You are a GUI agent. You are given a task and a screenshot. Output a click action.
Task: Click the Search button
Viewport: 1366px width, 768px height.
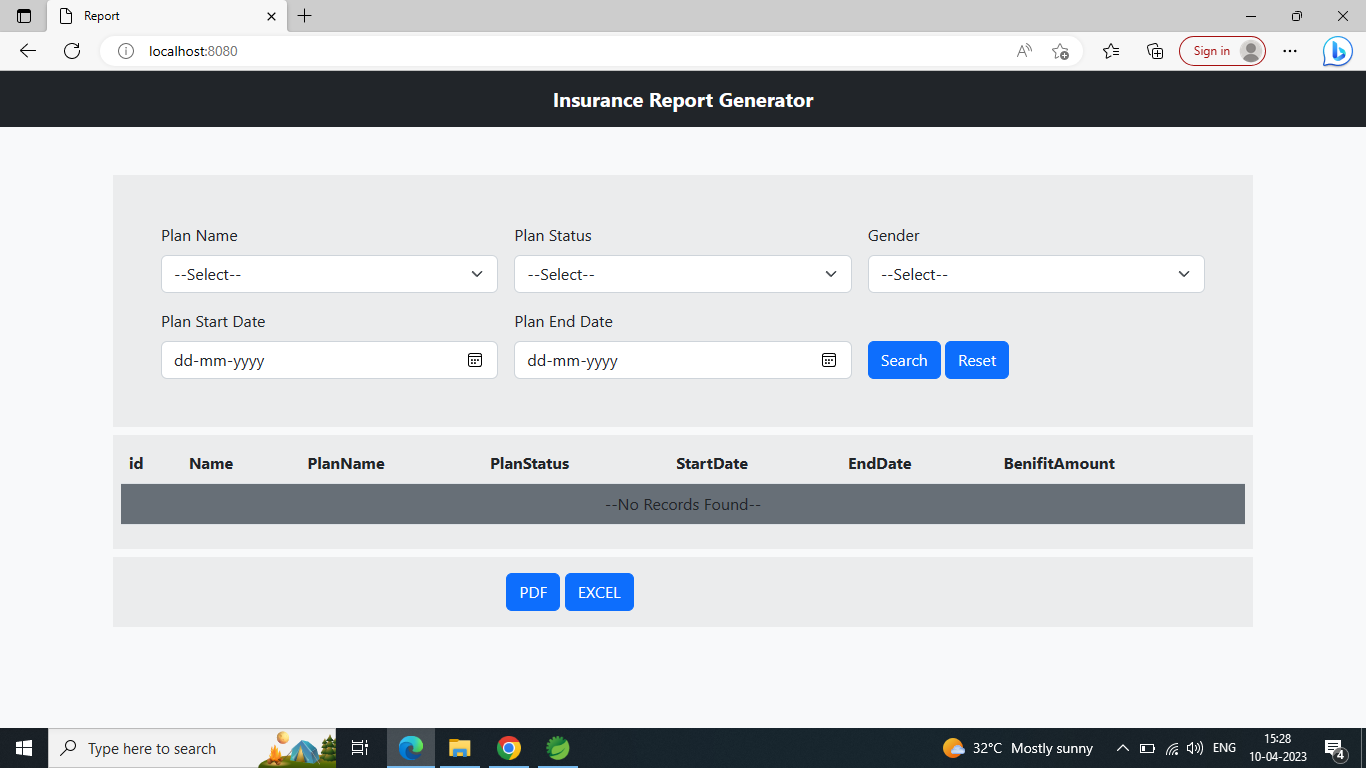point(904,360)
